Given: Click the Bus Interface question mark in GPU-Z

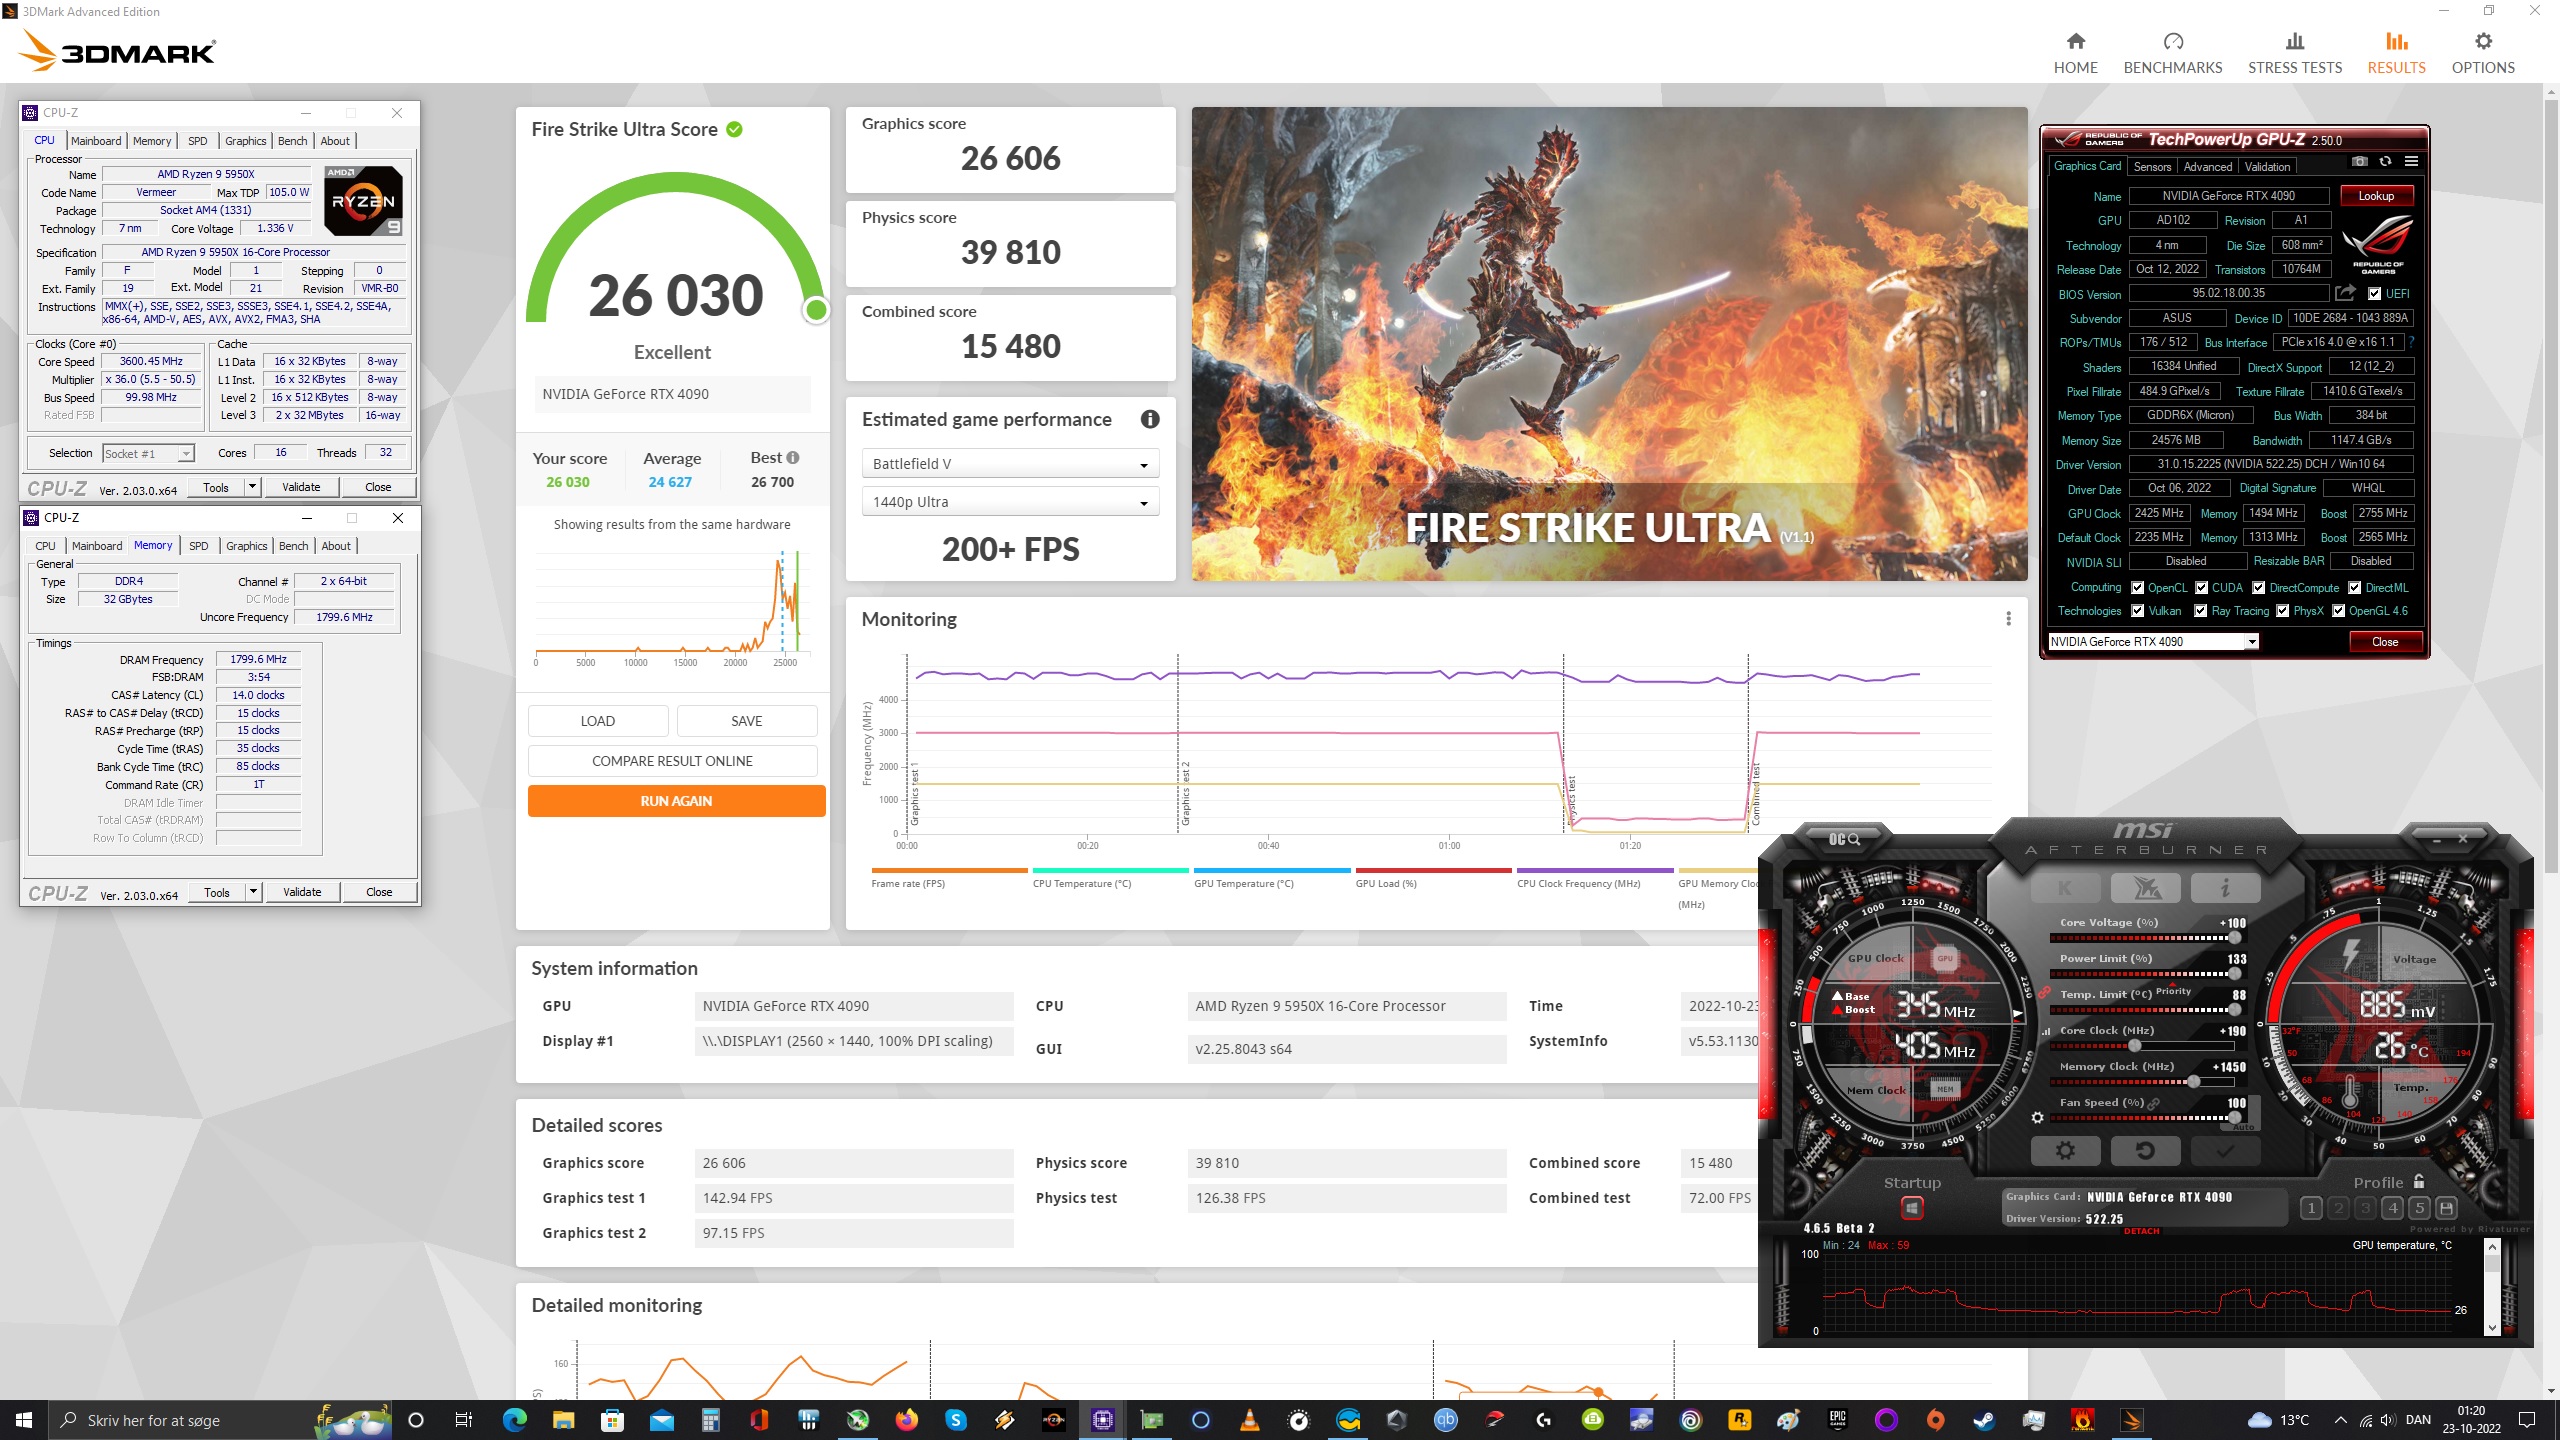Looking at the screenshot, I should tap(2411, 342).
